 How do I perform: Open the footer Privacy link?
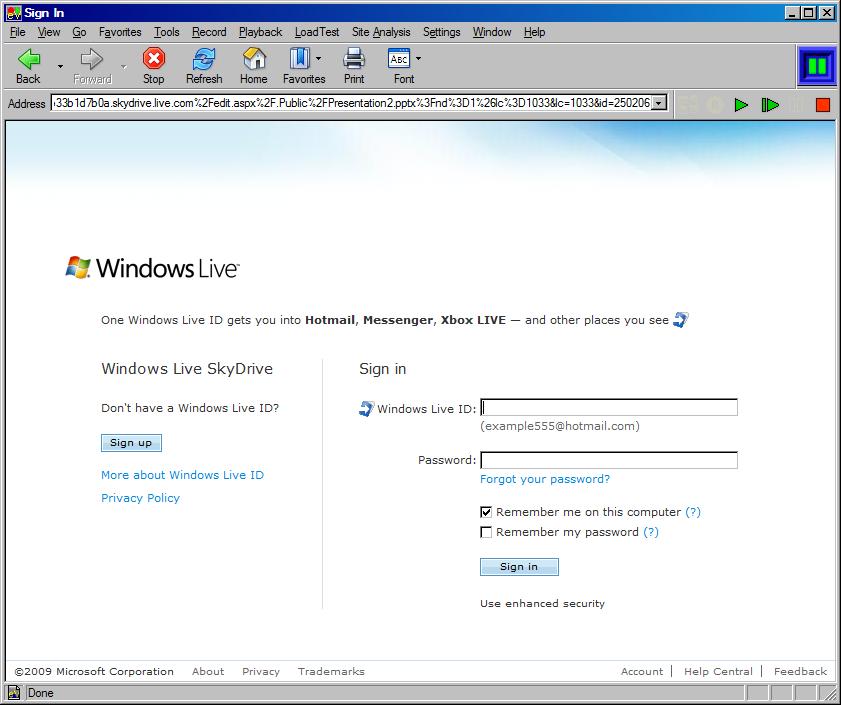click(261, 671)
